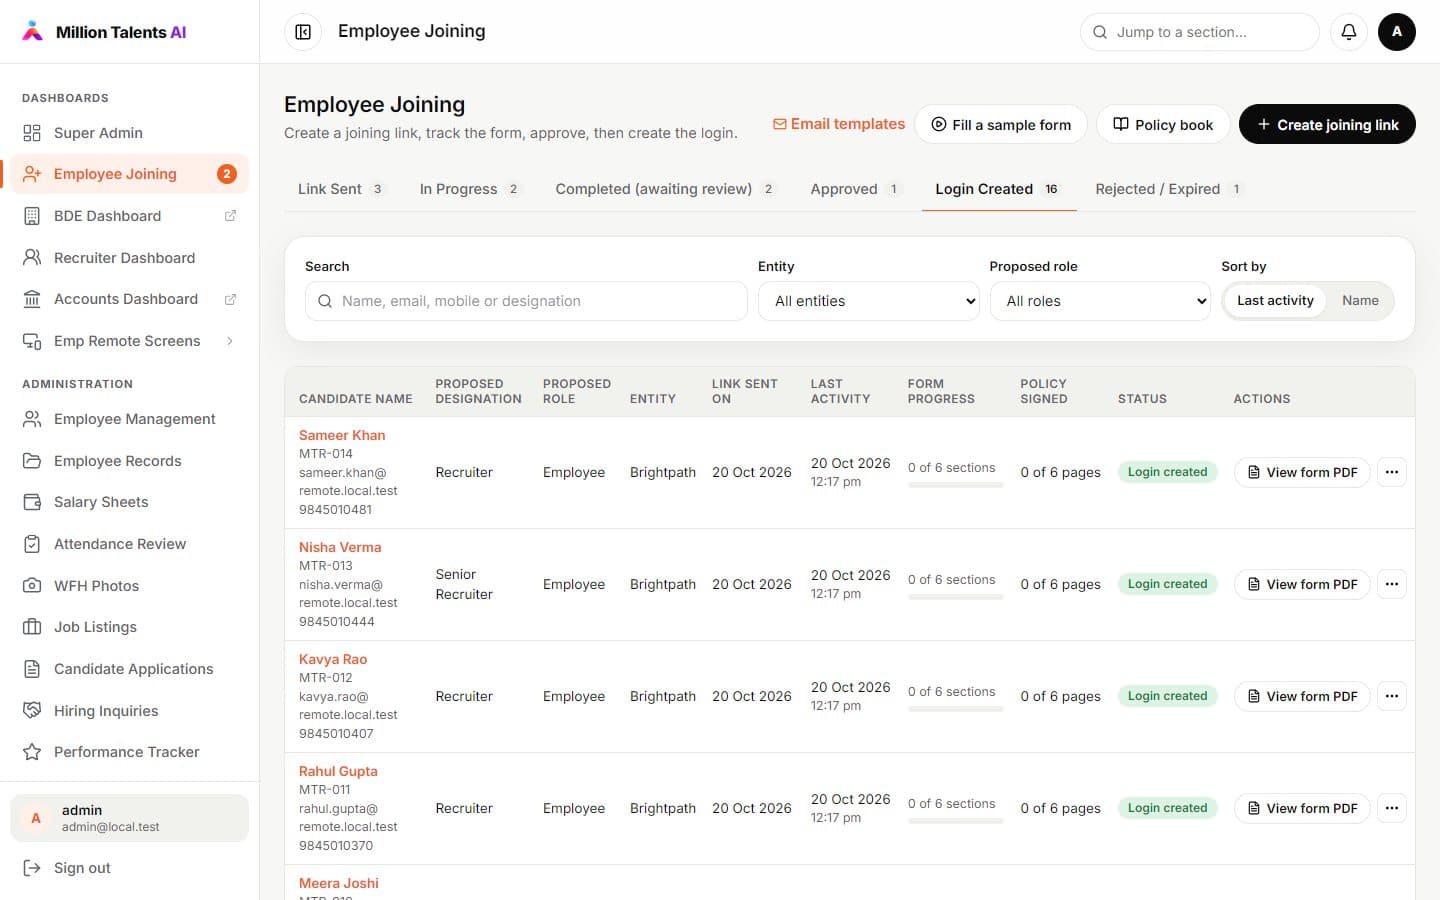
Task: Click Fill a sample form button
Action: [1001, 125]
